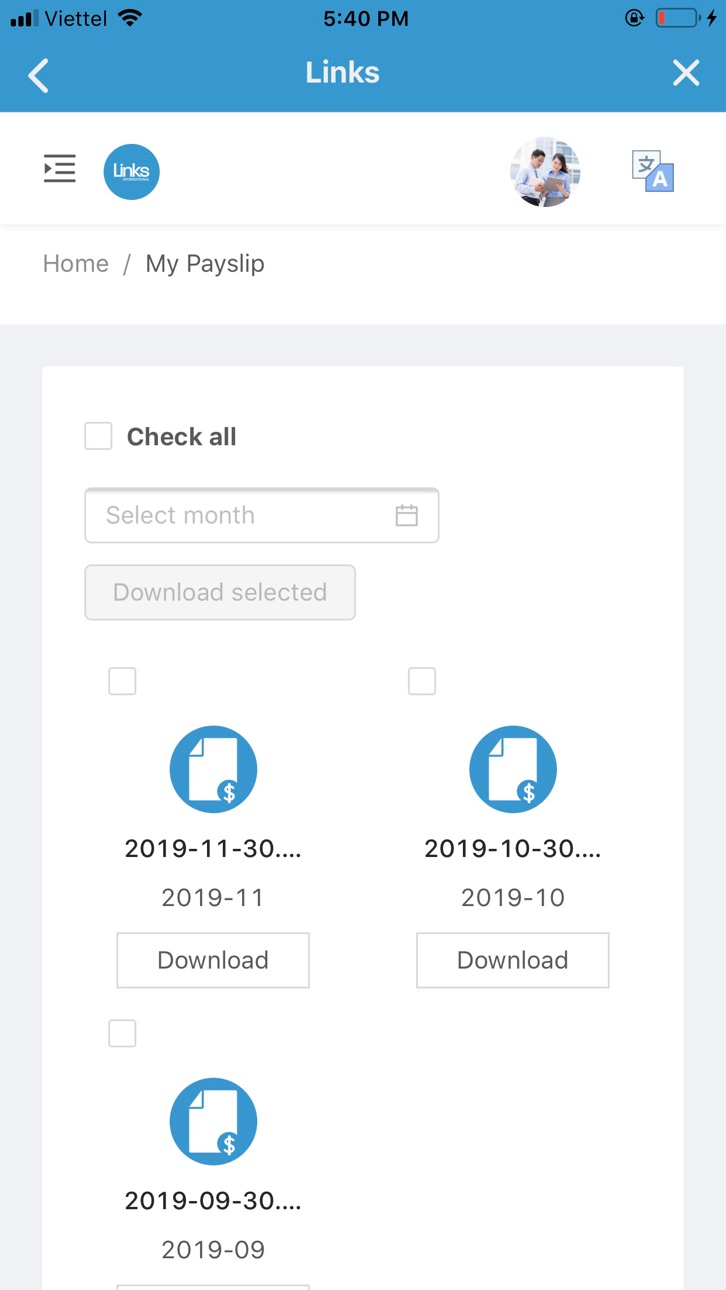Tap the back arrow in header
Viewport: 726px width, 1290px height.
tap(38, 75)
